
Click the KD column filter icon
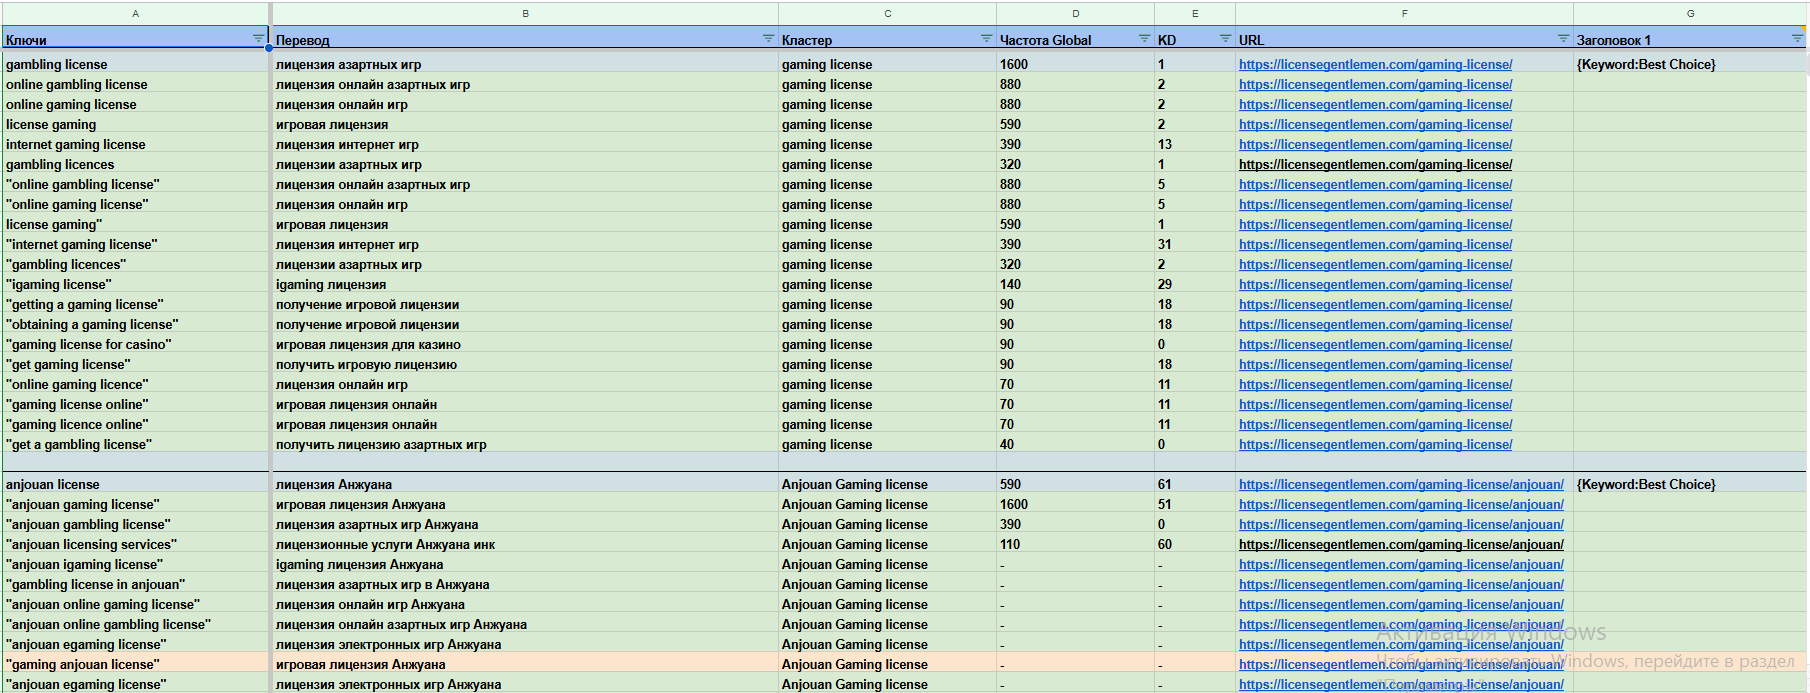(x=1225, y=39)
